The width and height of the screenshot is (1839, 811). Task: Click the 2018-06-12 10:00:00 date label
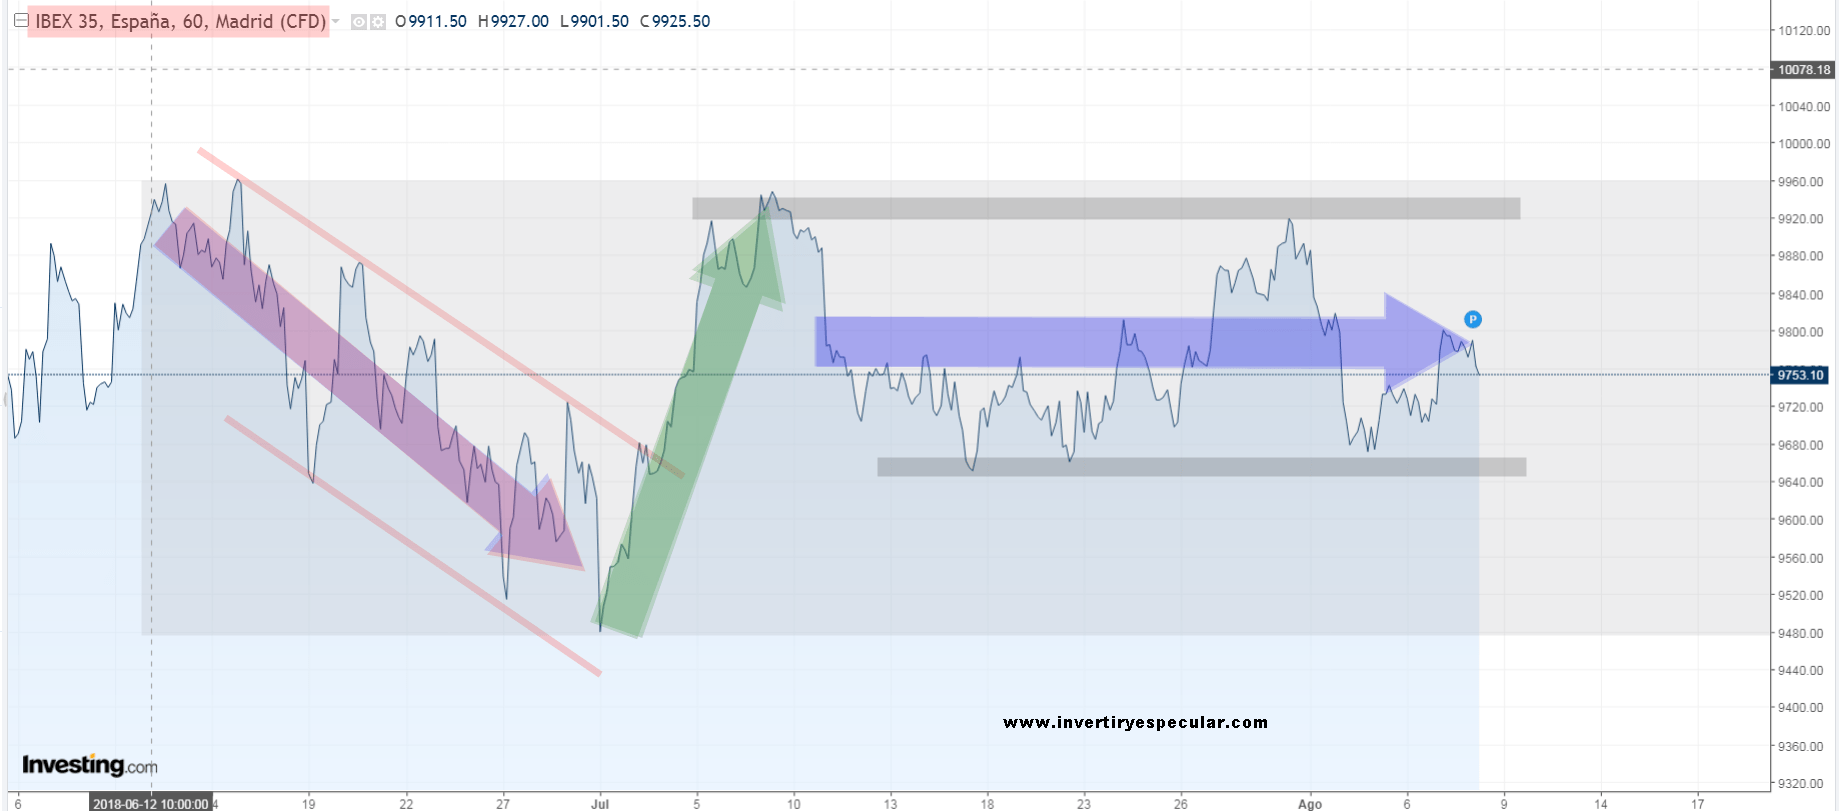click(x=150, y=803)
